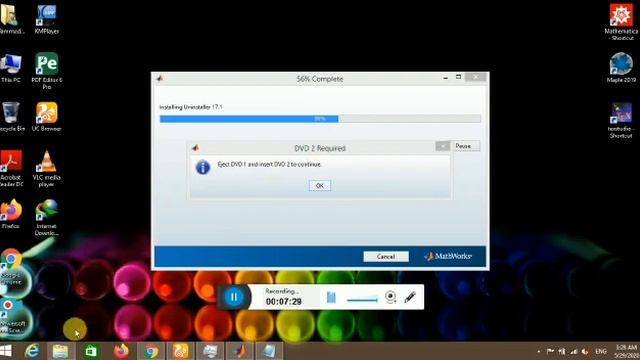Open the Acrobat Reader DC shortcut
This screenshot has width=640, height=360.
(11, 169)
